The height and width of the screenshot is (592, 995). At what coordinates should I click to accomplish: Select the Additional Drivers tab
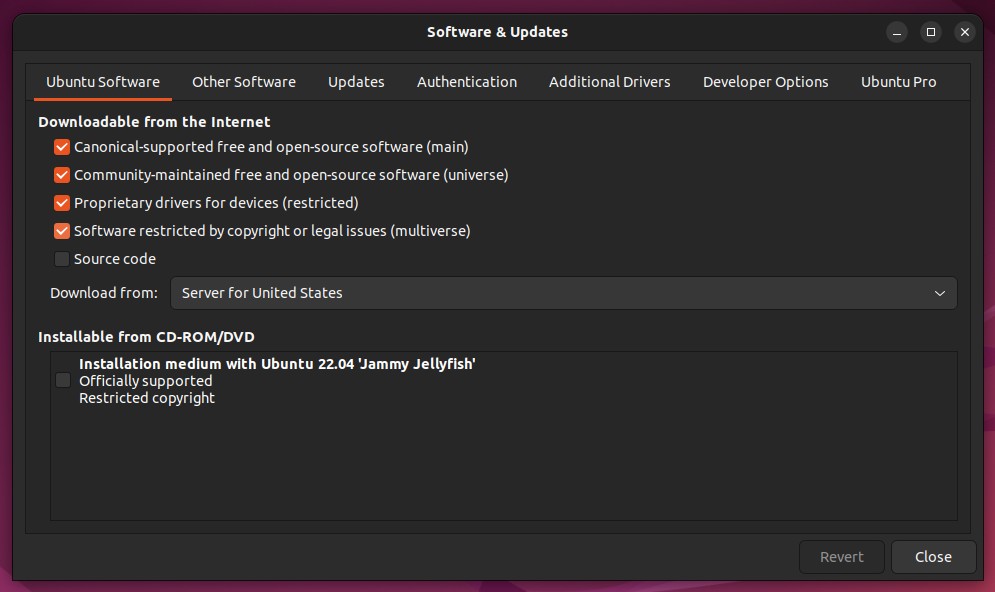[609, 82]
